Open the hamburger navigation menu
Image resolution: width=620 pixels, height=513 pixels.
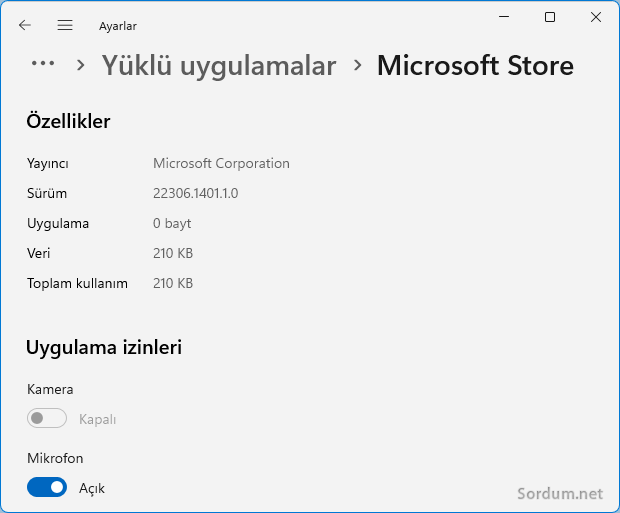65,25
